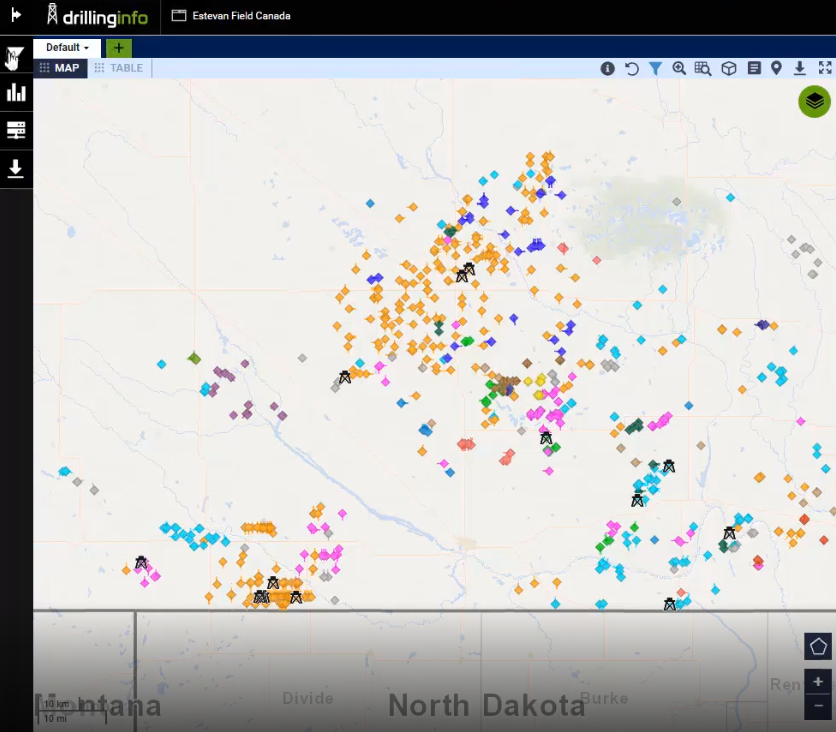Zoom out with the minus button
The height and width of the screenshot is (732, 836).
818,706
